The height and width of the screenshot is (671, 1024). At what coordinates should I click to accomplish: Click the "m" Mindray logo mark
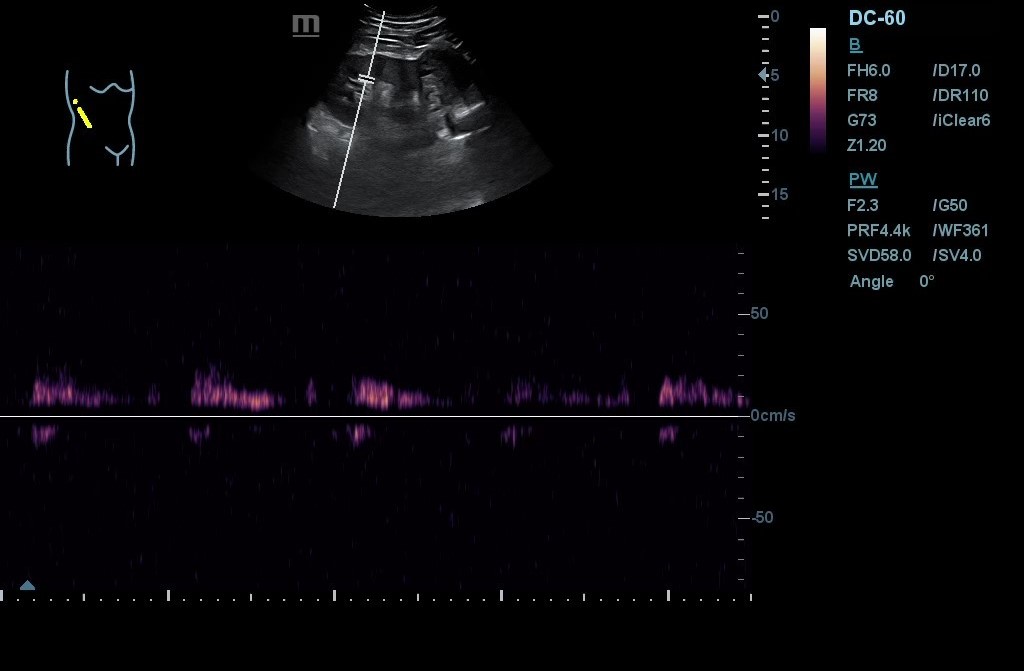[x=306, y=25]
